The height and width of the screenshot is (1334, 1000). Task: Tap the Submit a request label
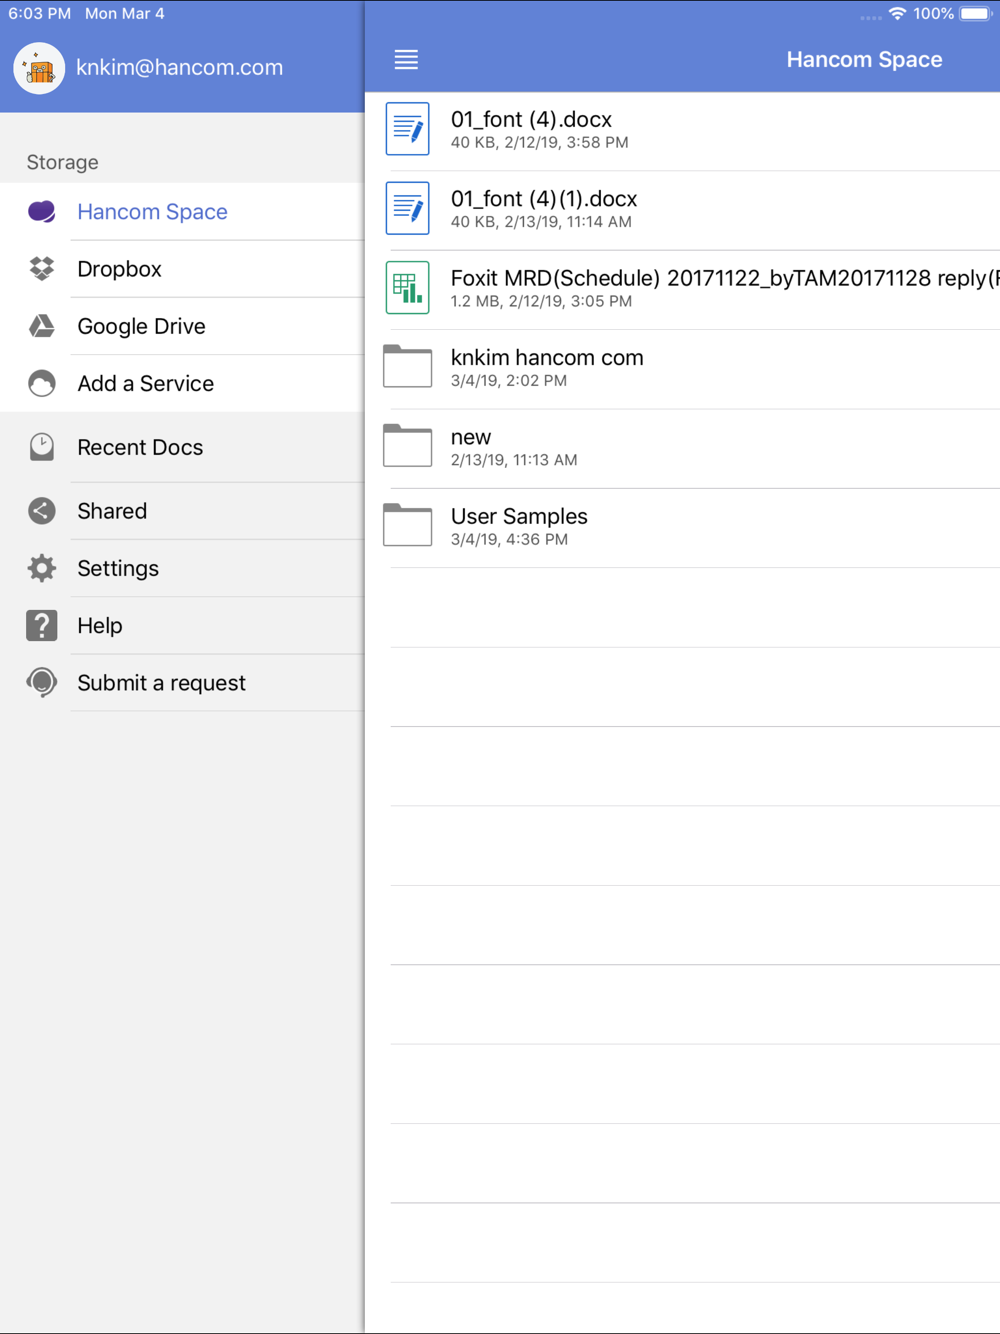coord(161,683)
